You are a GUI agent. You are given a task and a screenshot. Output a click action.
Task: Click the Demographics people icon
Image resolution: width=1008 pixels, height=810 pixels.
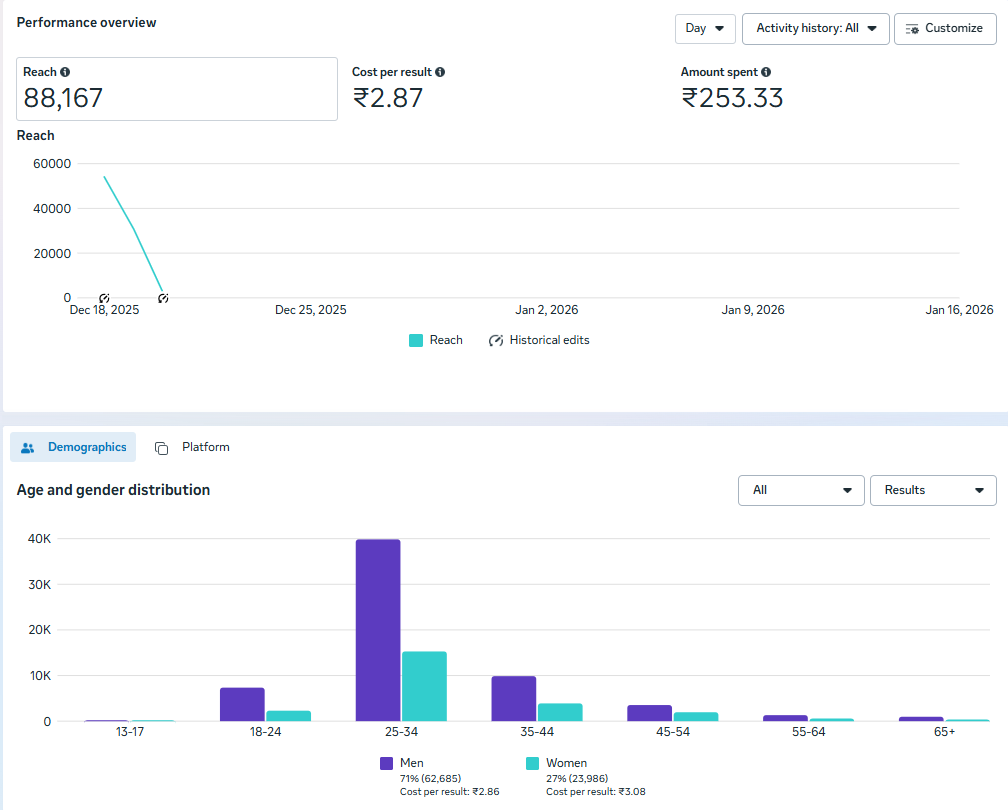(28, 448)
